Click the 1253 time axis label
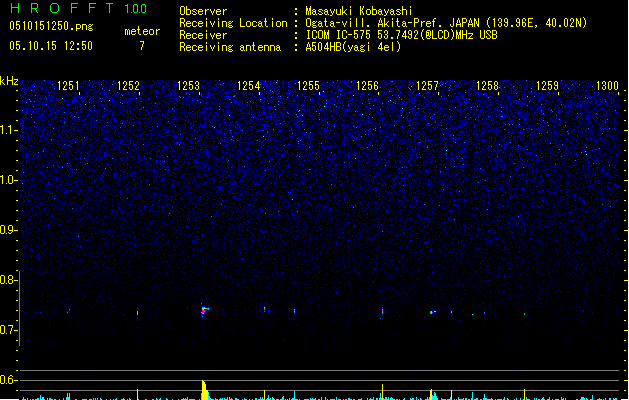This screenshot has width=629, height=400. tap(188, 86)
